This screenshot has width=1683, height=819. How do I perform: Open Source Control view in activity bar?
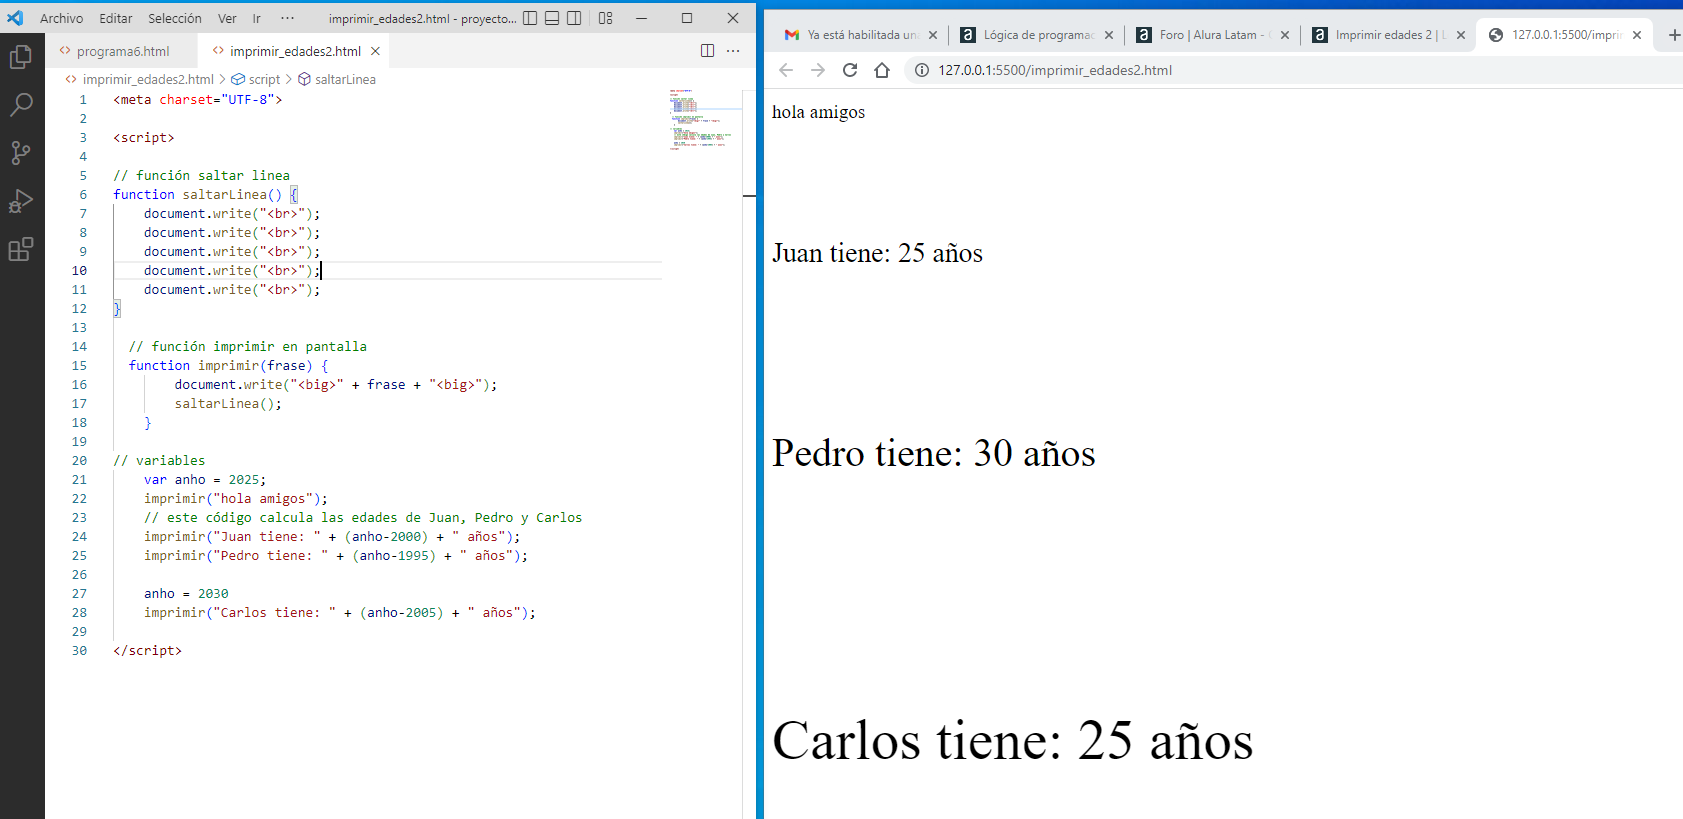click(x=21, y=153)
